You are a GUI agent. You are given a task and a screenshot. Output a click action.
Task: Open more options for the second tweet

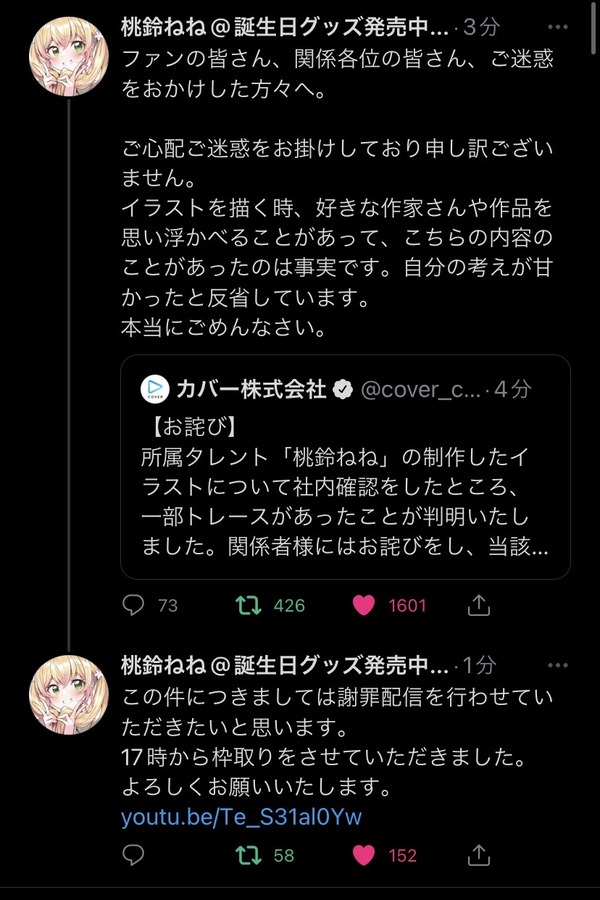click(x=558, y=665)
